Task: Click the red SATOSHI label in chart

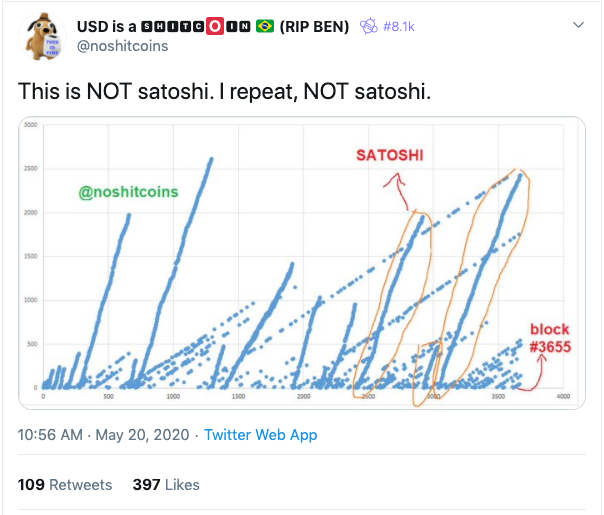Action: 389,155
